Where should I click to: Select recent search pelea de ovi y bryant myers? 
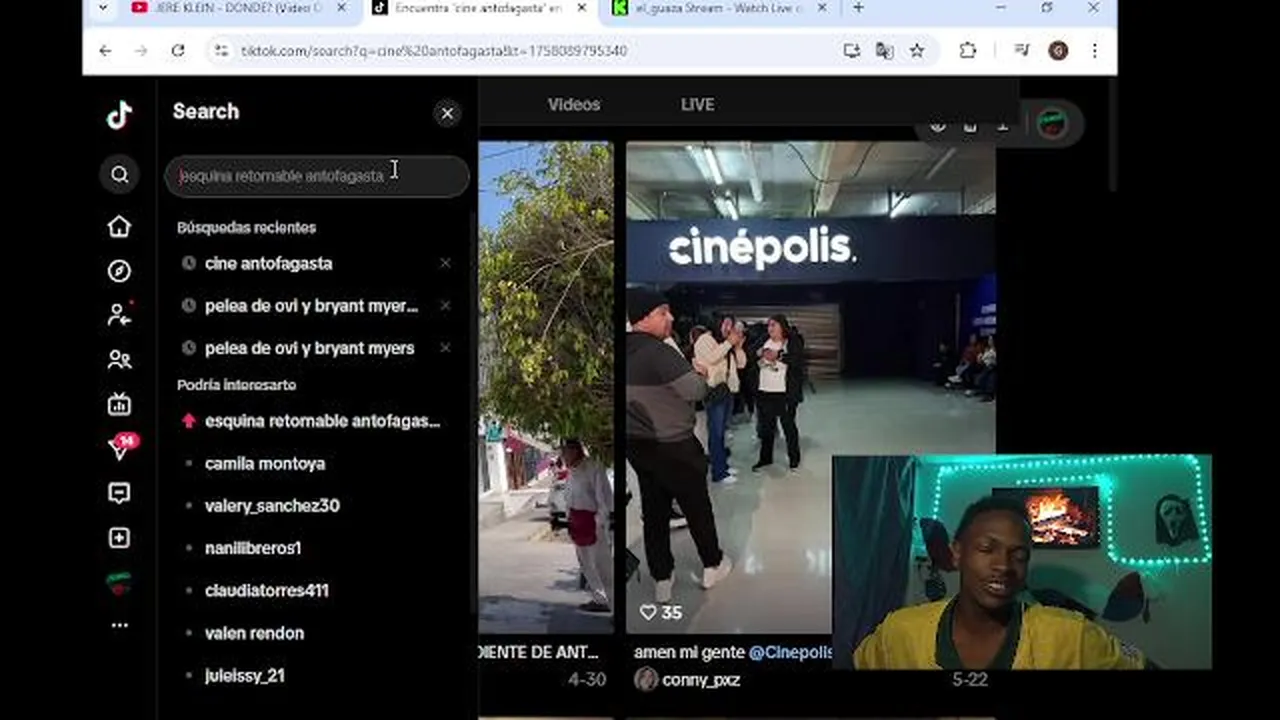309,348
